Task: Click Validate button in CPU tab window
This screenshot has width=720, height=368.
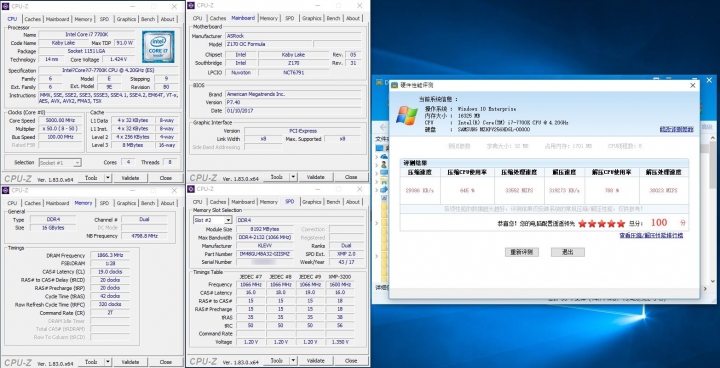Action: coord(130,178)
